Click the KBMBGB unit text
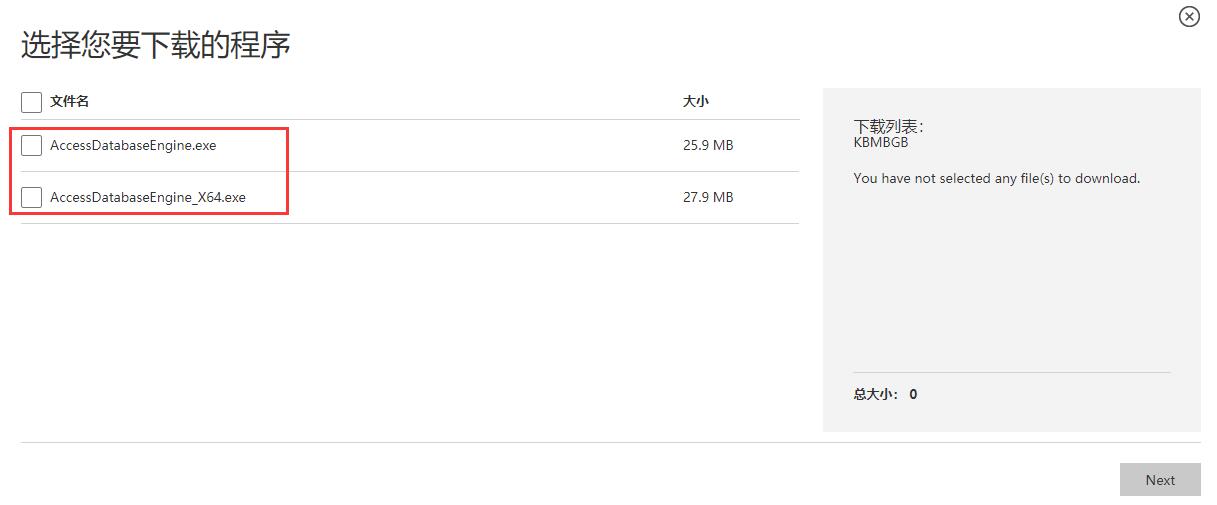Image resolution: width=1217 pixels, height=505 pixels. (881, 143)
